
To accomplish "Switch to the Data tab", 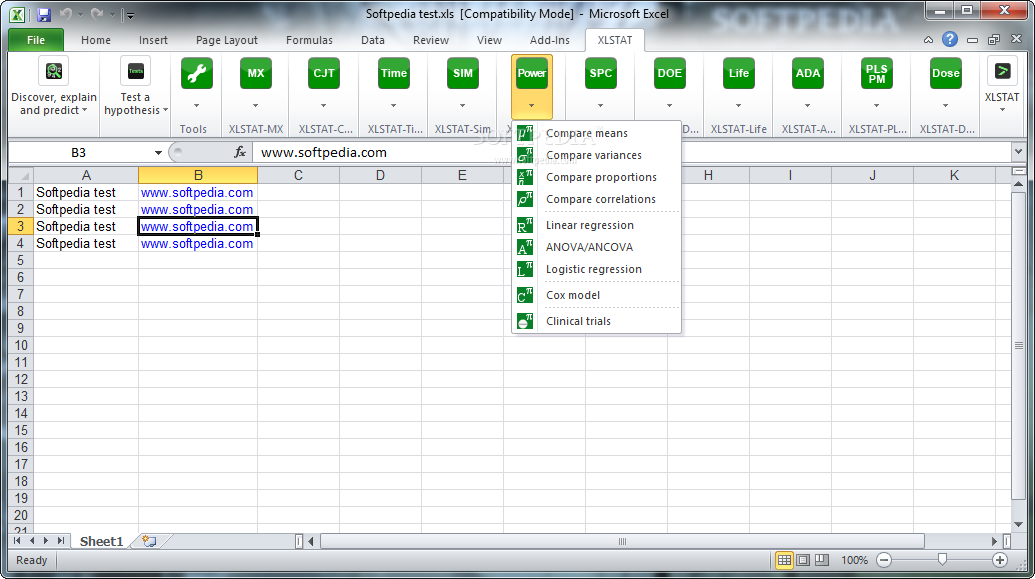I will pyautogui.click(x=372, y=40).
